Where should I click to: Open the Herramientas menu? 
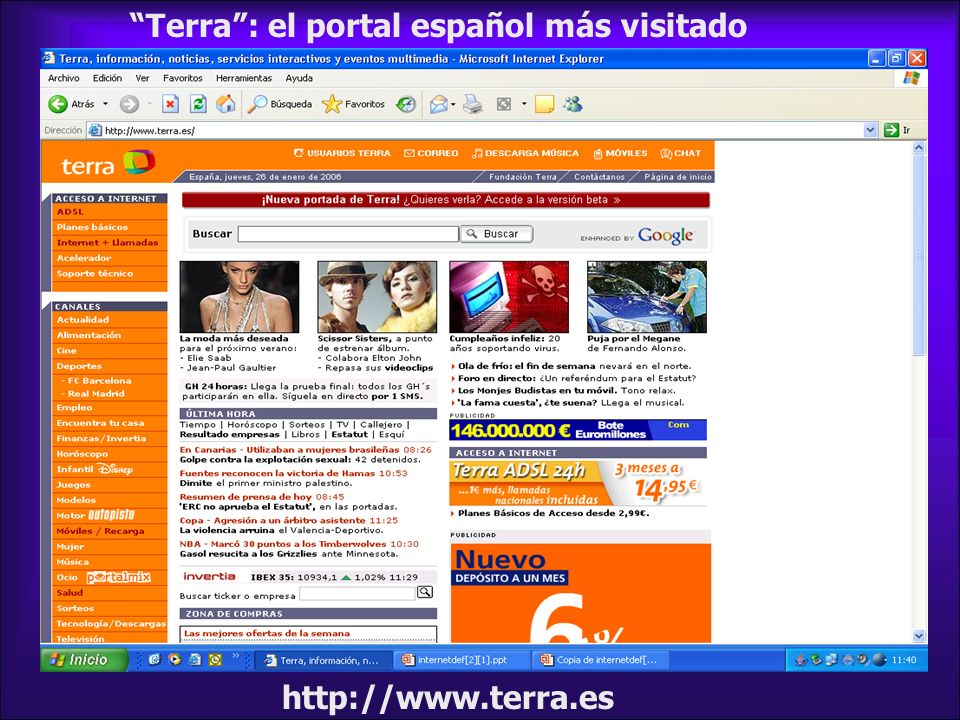pyautogui.click(x=244, y=78)
